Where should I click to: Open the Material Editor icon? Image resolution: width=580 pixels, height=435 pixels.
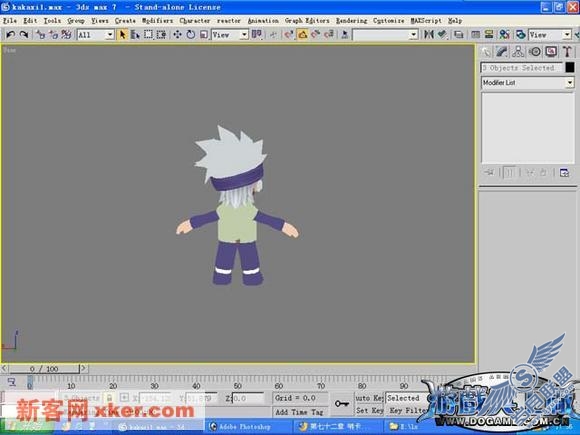point(505,34)
